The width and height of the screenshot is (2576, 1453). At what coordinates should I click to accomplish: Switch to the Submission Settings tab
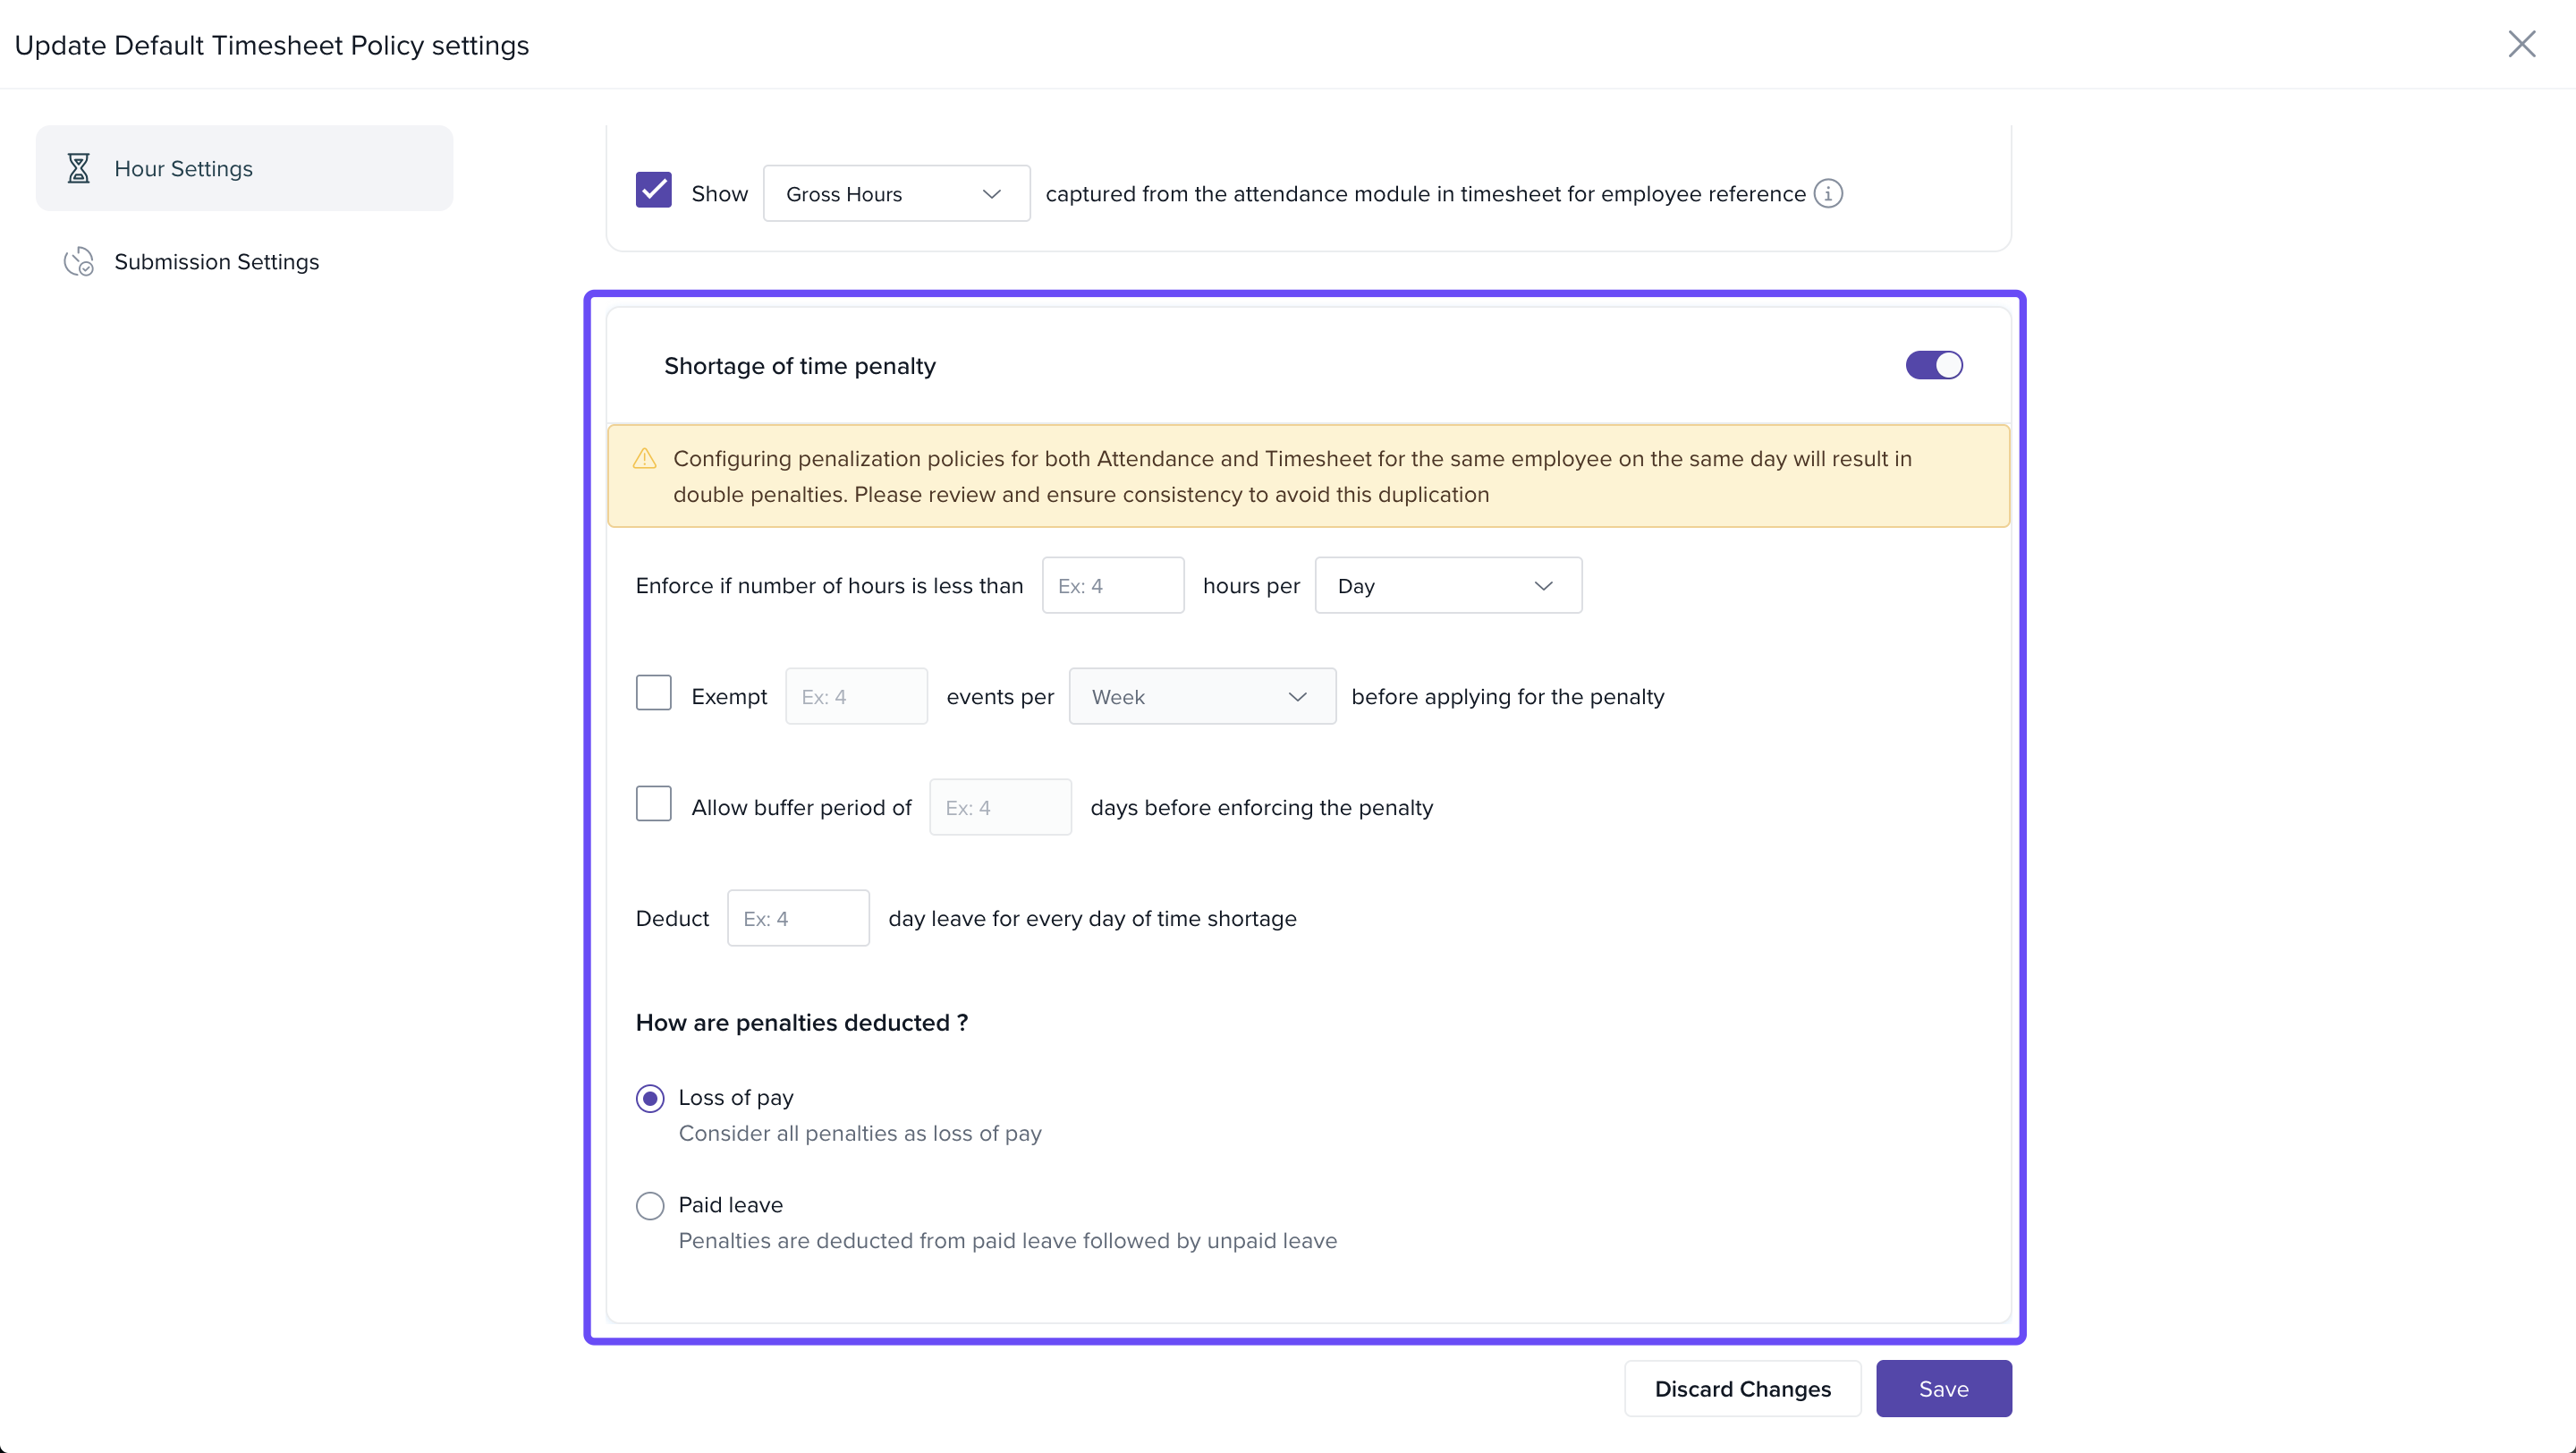(216, 262)
